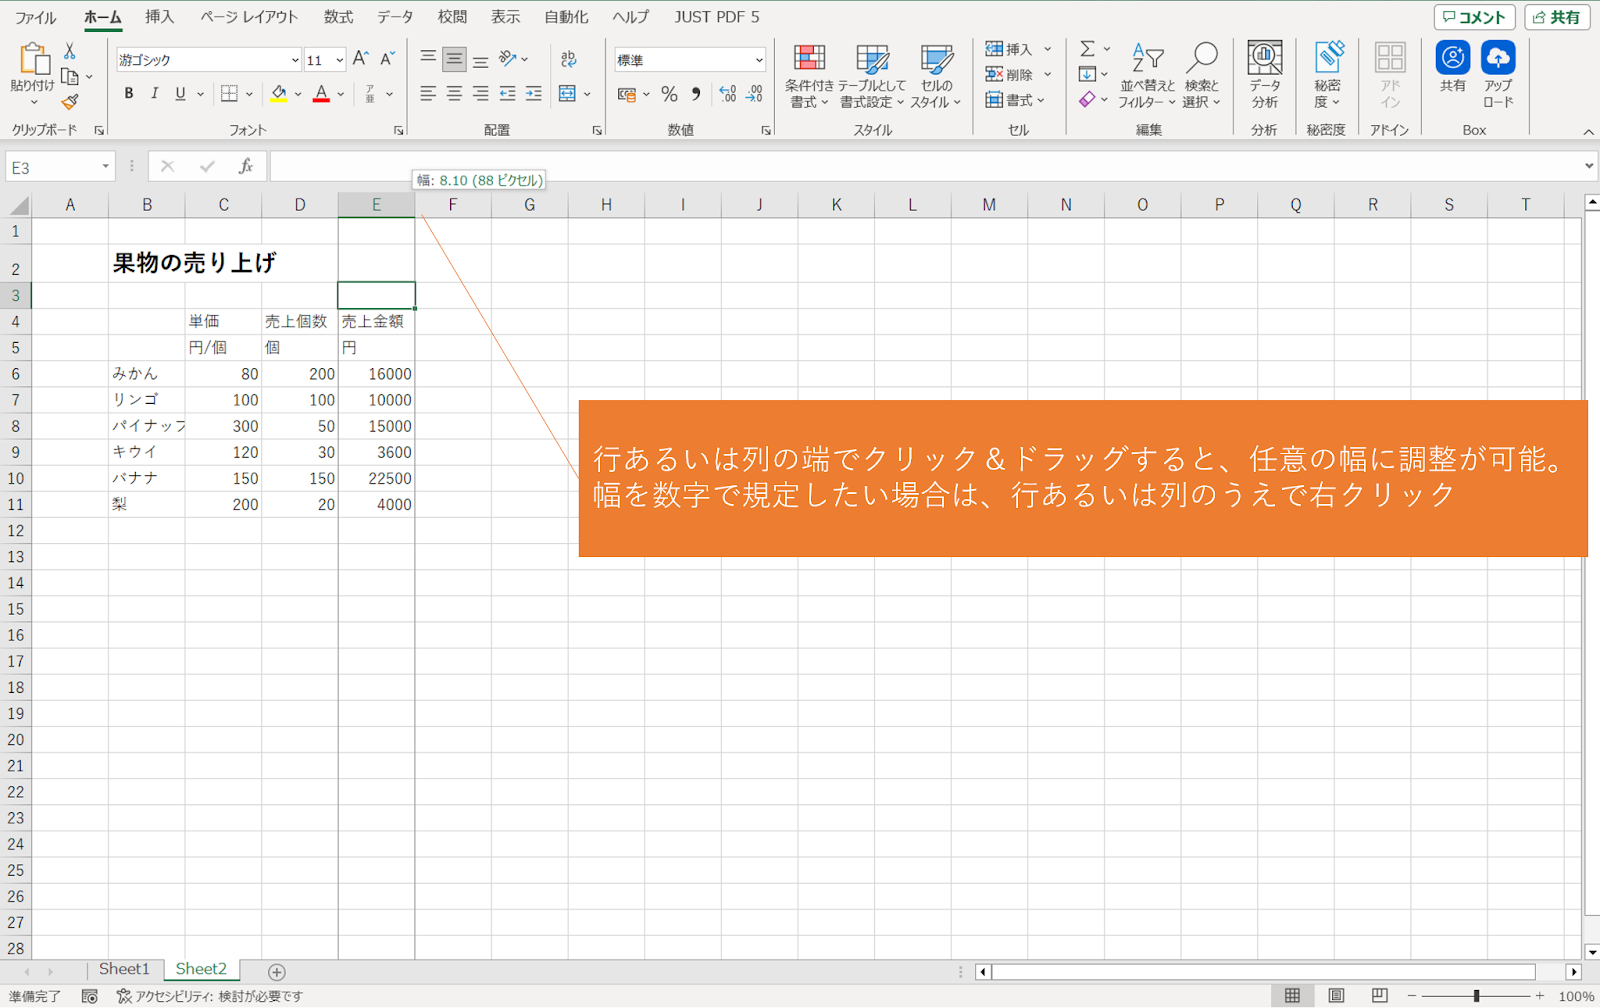Toggle align left

(x=428, y=94)
